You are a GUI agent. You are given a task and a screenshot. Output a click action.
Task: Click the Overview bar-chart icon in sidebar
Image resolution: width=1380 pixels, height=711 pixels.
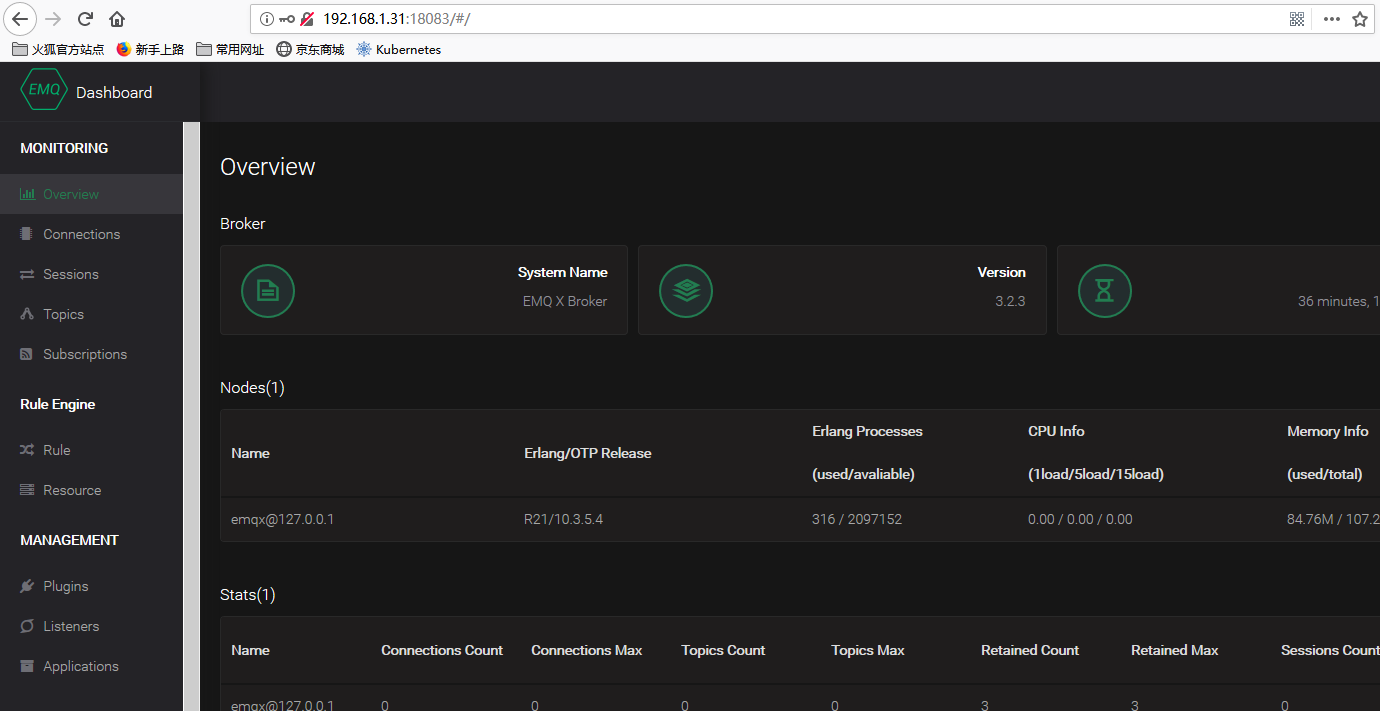27,194
